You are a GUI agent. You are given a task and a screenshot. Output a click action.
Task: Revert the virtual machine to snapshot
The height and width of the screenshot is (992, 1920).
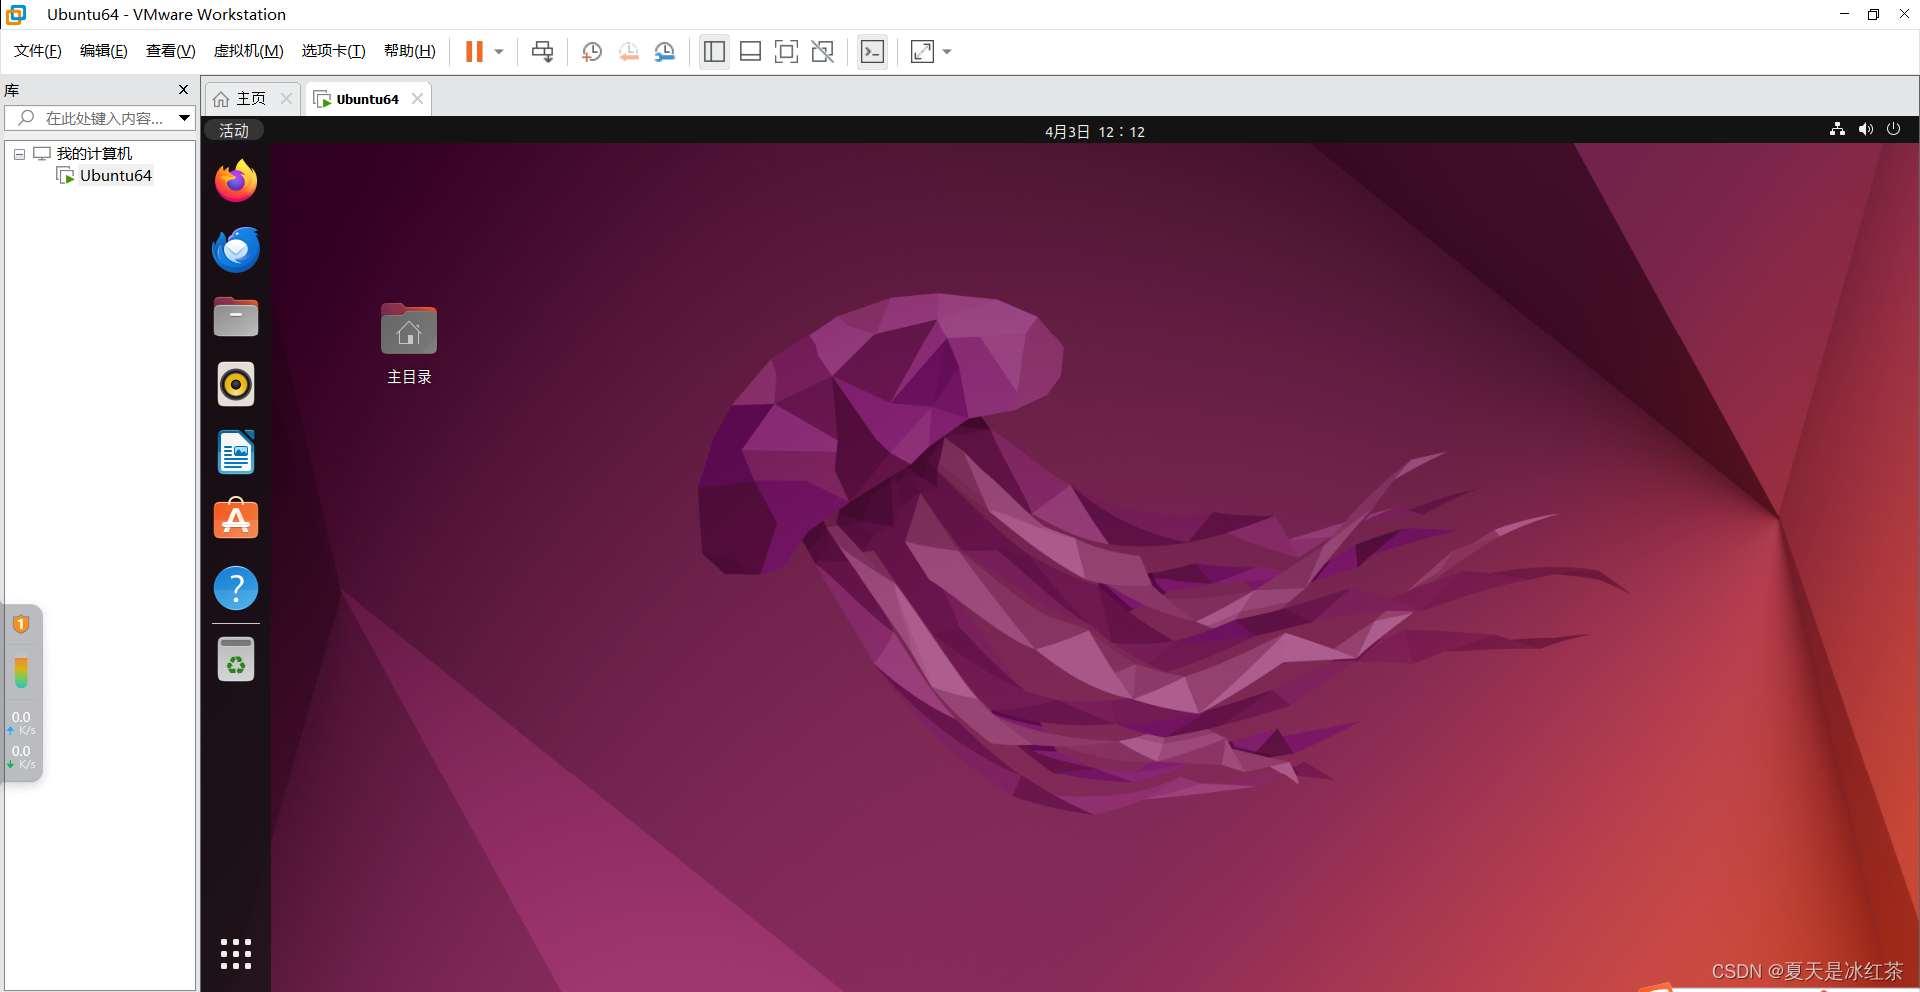[628, 52]
